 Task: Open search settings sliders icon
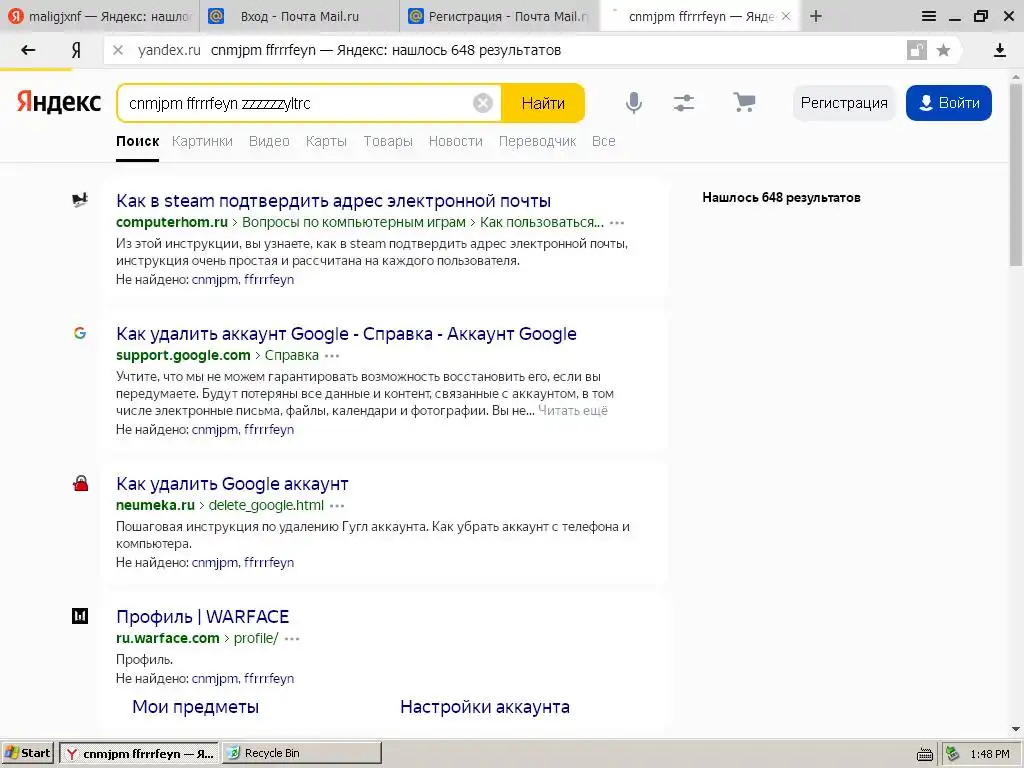click(684, 103)
